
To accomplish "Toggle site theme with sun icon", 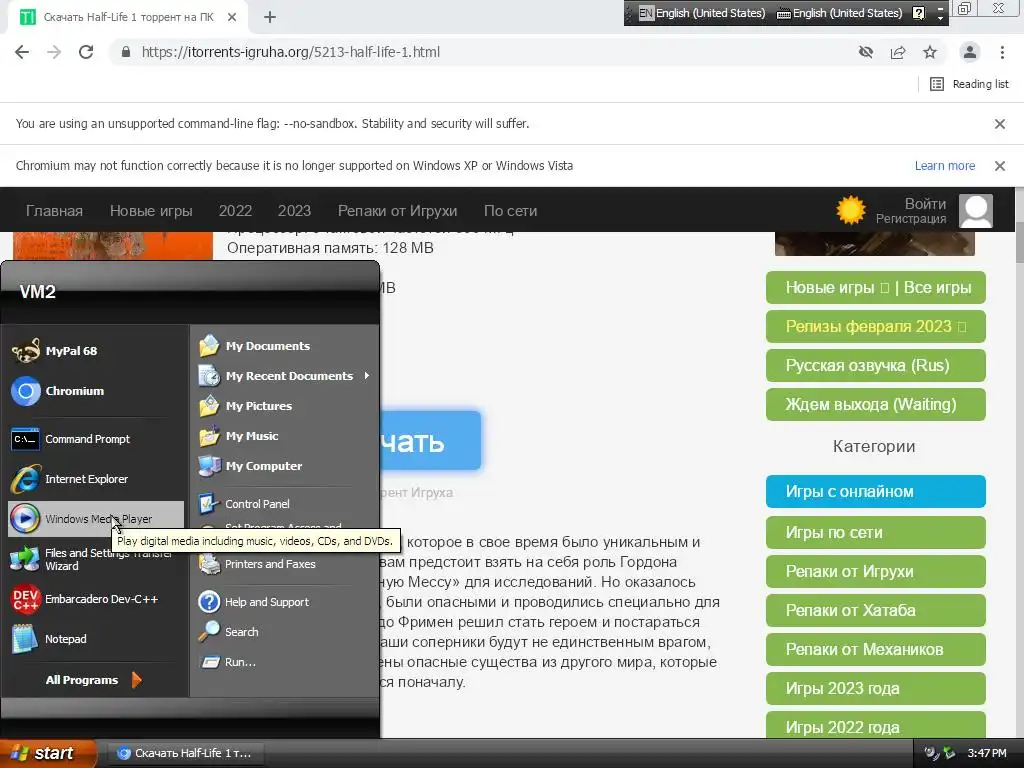I will click(850, 210).
